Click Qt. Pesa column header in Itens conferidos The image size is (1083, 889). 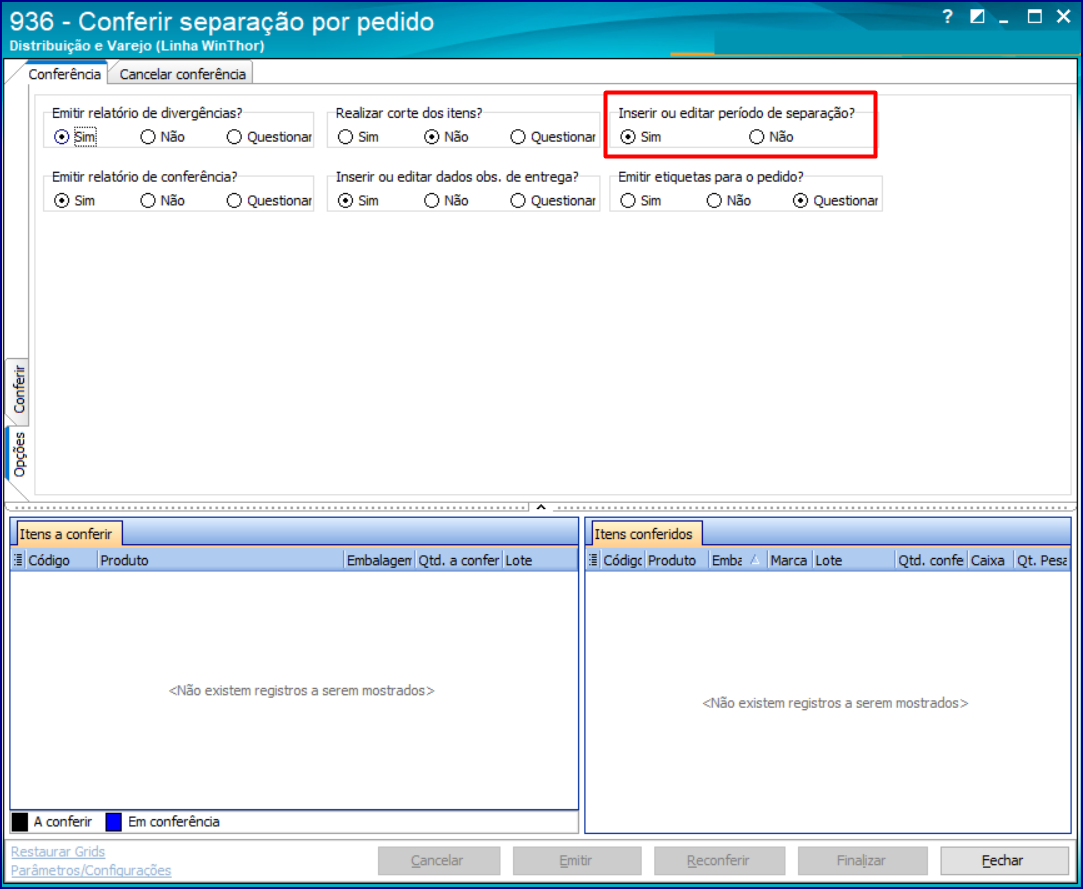pyautogui.click(x=1042, y=560)
